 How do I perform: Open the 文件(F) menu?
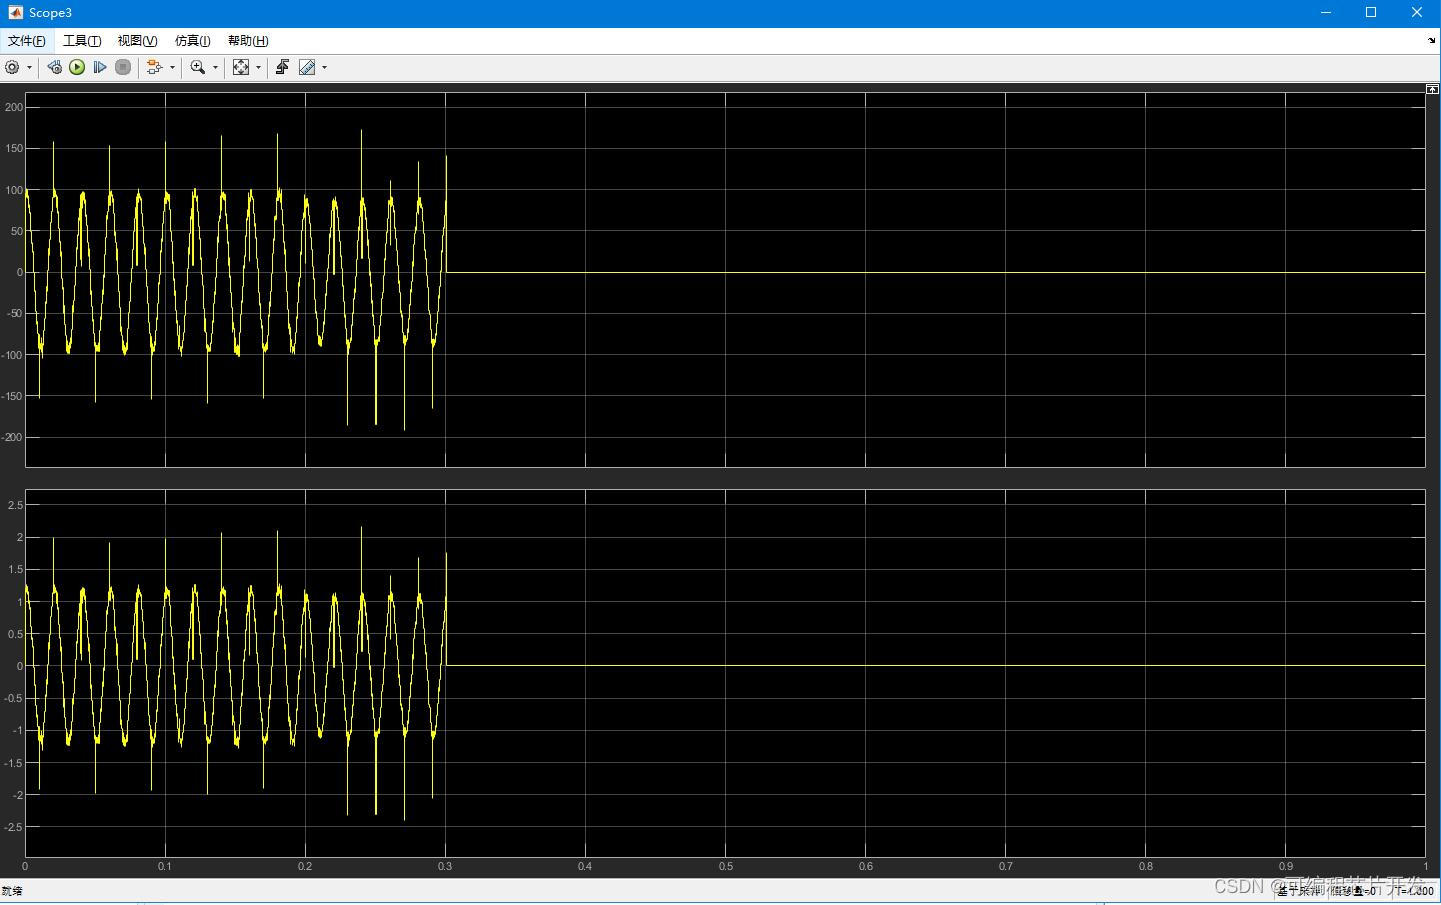27,41
